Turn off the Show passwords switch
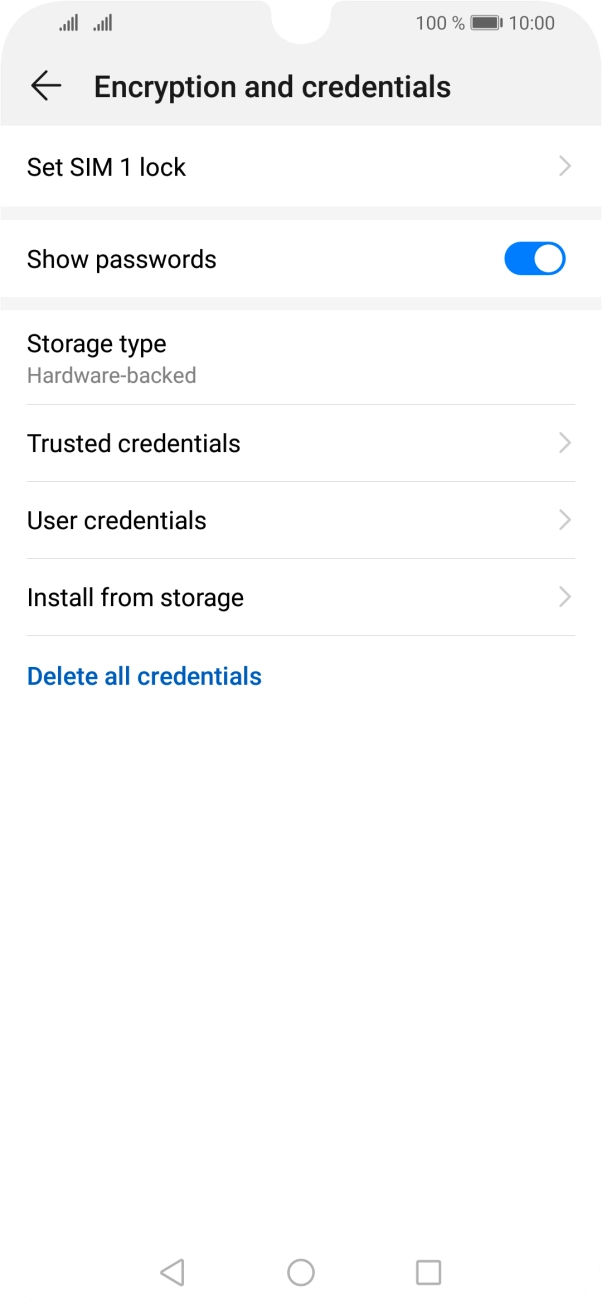602x1306 pixels. pos(534,259)
